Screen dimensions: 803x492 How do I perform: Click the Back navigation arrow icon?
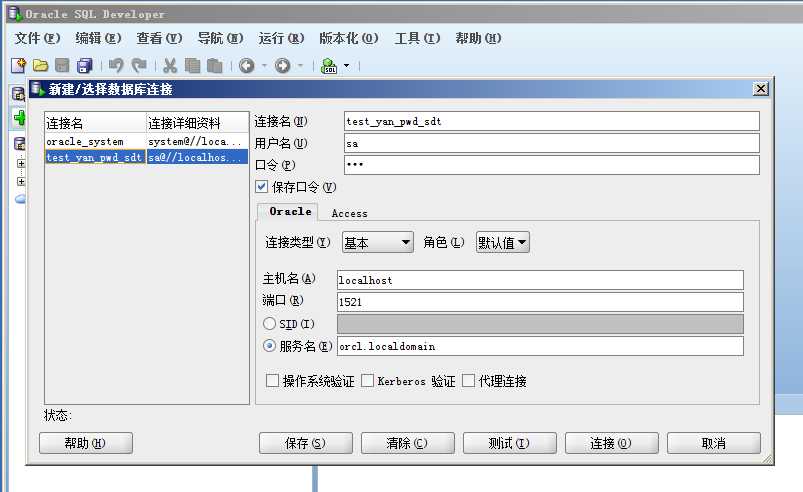point(247,66)
